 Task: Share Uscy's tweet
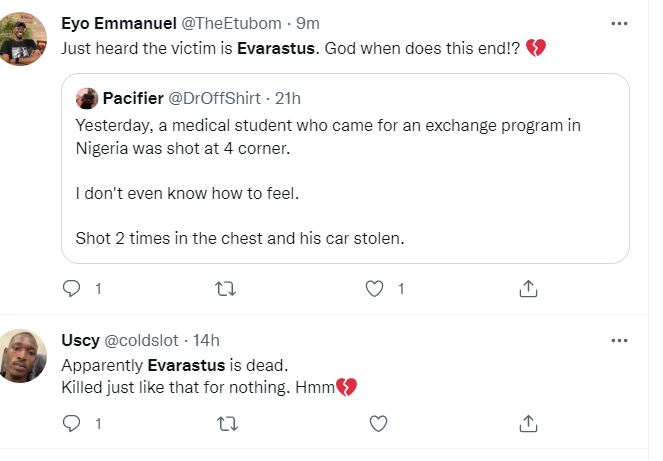click(530, 423)
